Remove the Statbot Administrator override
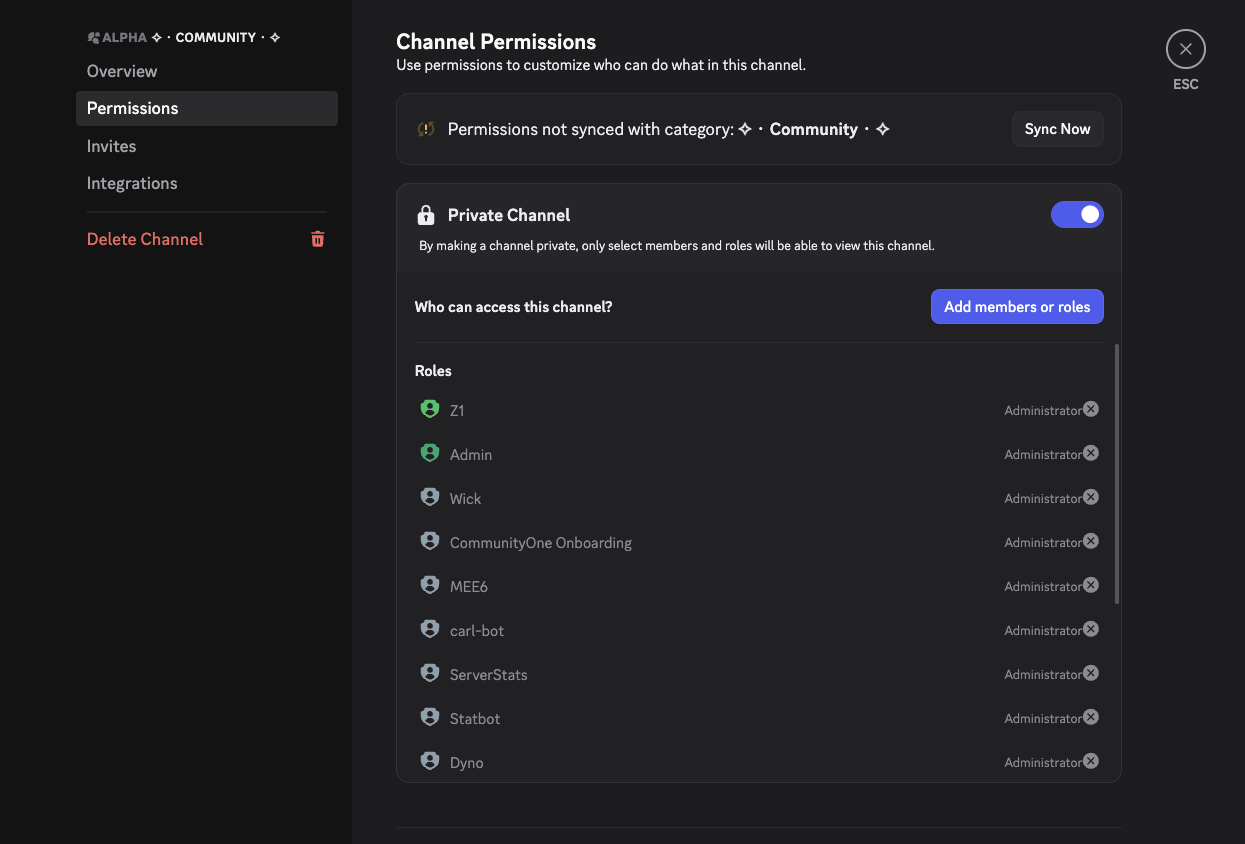This screenshot has width=1245, height=844. [1090, 717]
